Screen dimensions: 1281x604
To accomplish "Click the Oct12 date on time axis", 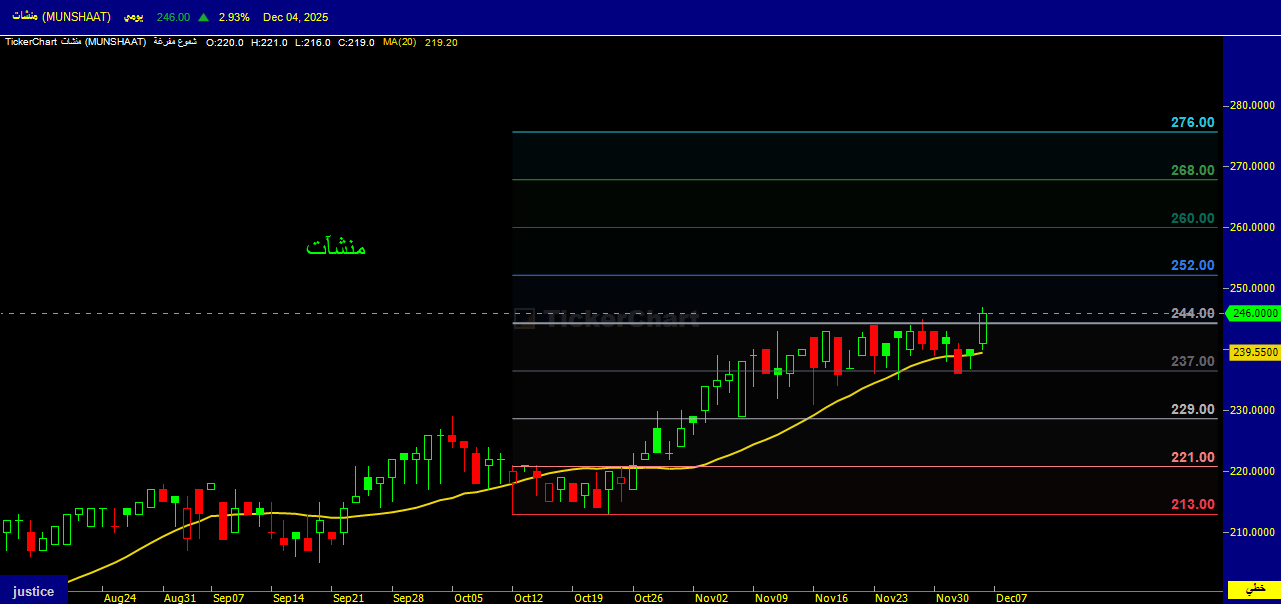I will [x=528, y=598].
